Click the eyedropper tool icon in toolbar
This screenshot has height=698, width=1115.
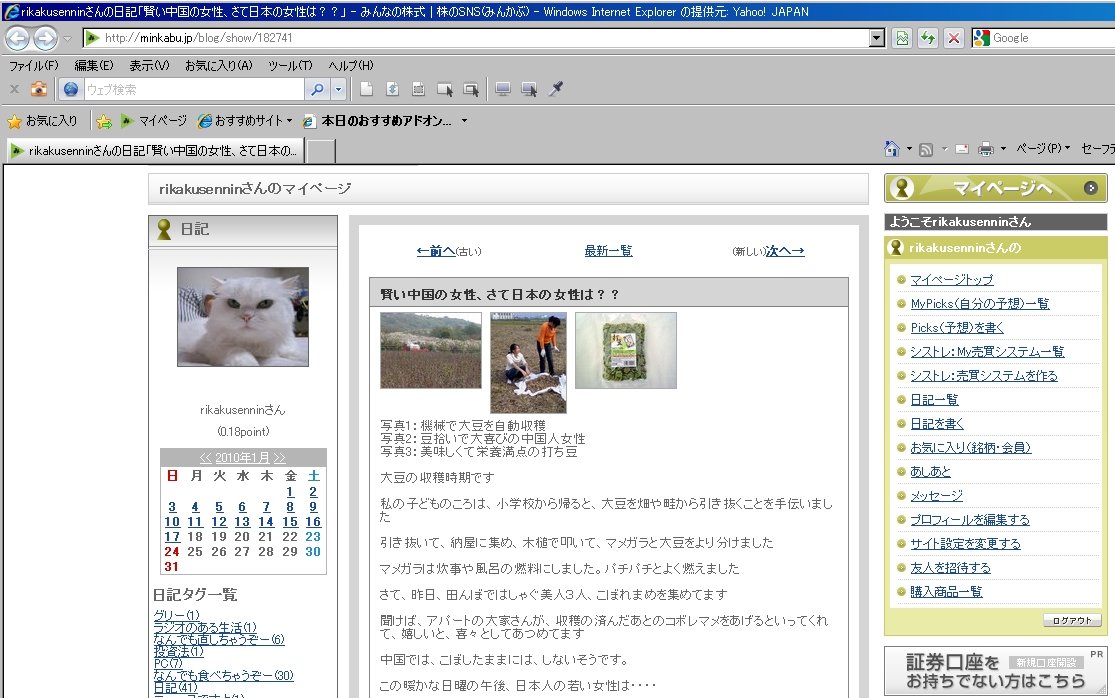coord(556,90)
